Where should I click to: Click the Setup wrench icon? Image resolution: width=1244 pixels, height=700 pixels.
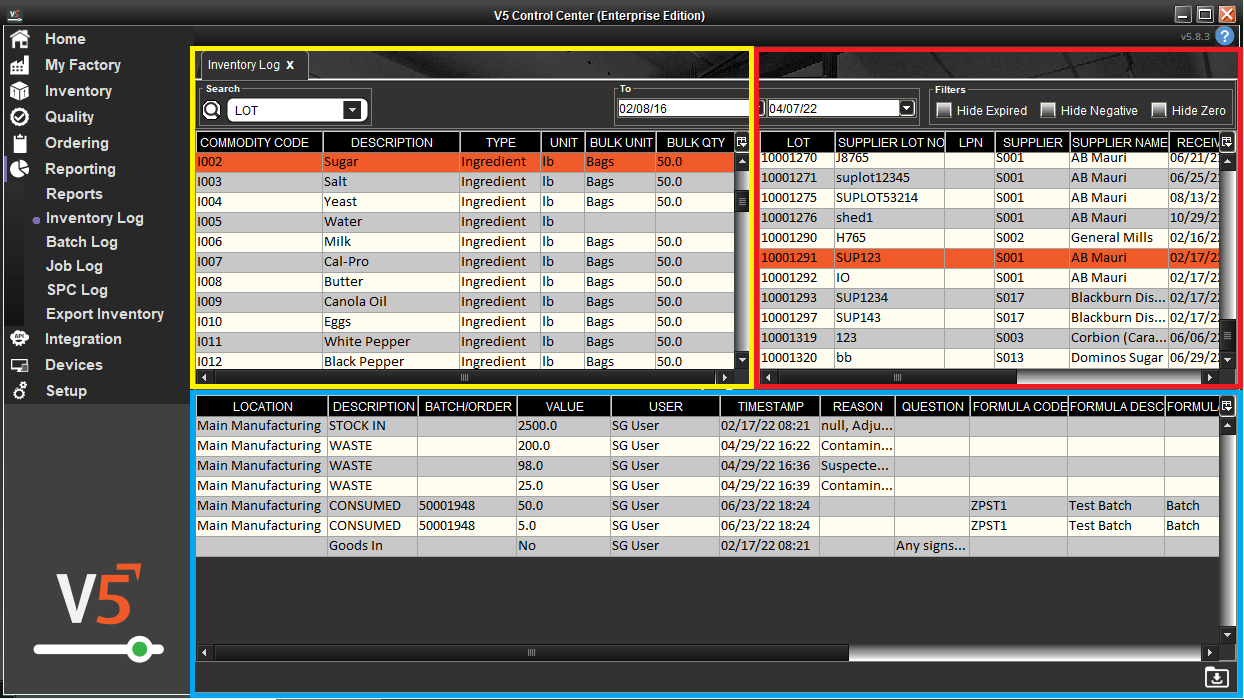[20, 390]
